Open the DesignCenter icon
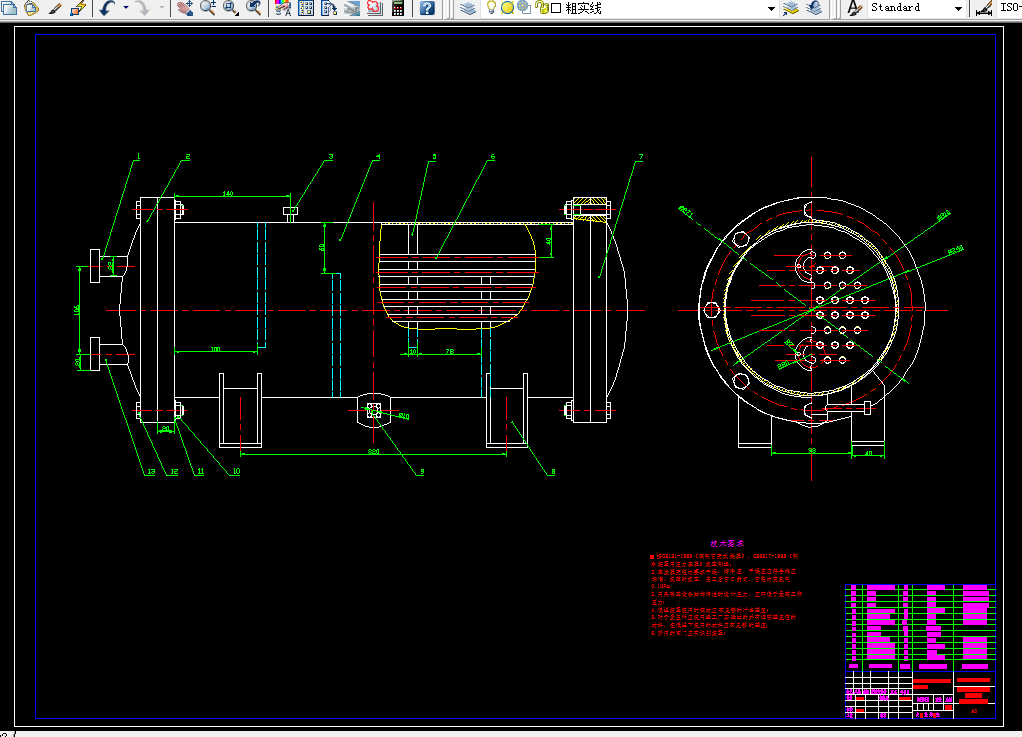 click(x=306, y=8)
